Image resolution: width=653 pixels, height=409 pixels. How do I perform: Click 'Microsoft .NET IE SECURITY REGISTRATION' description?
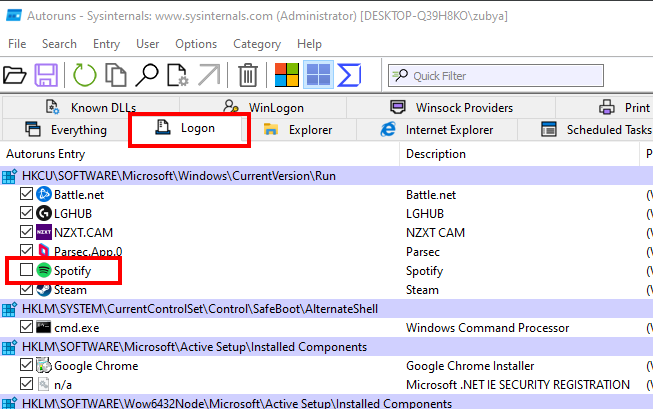coord(518,384)
